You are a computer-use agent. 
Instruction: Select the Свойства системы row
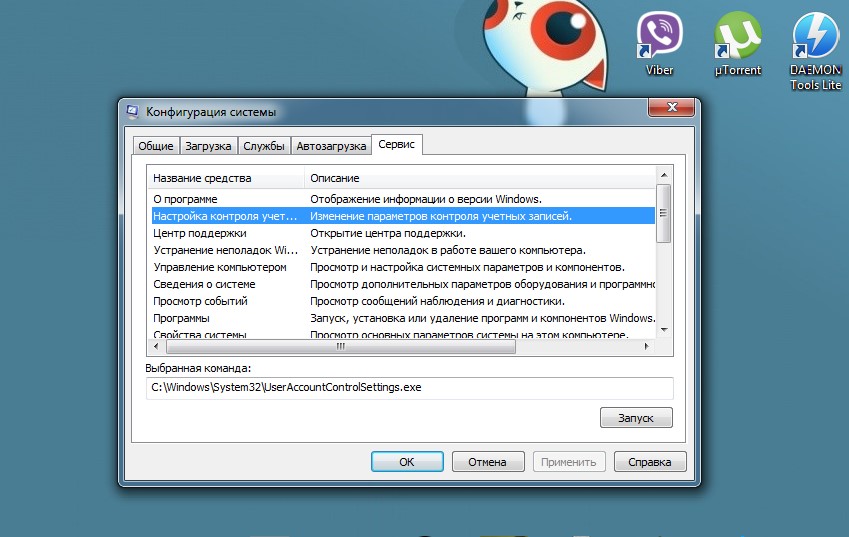pos(403,335)
